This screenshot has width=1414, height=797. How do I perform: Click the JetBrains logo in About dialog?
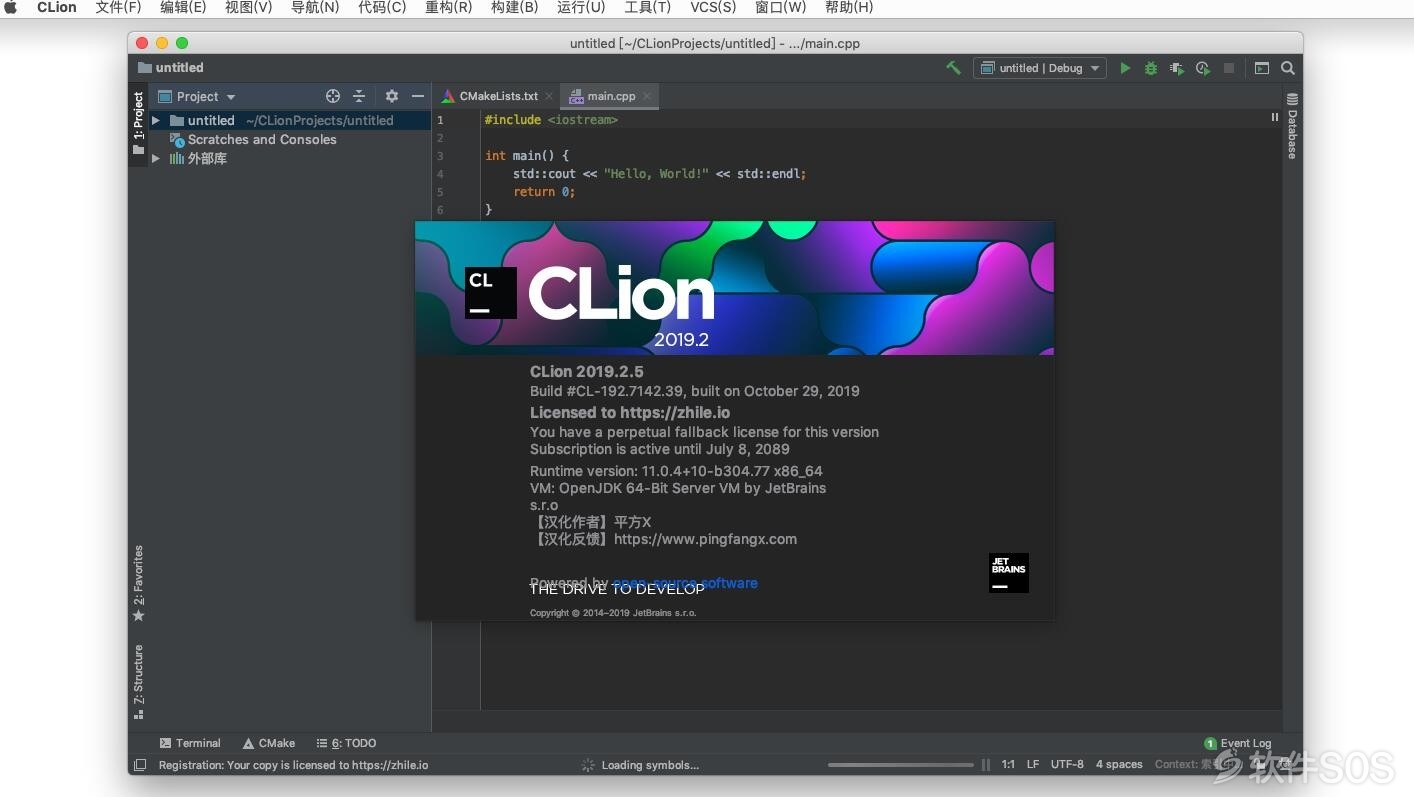click(x=1008, y=573)
